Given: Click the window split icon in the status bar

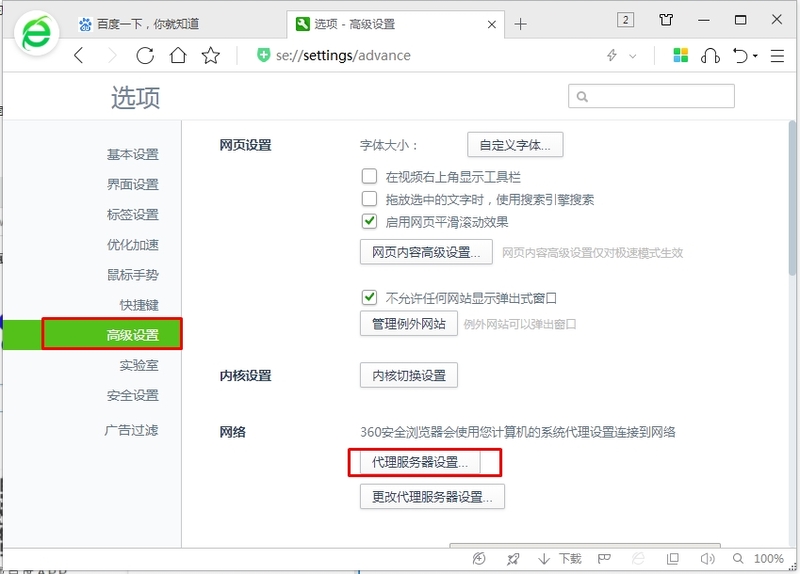Looking at the screenshot, I should pyautogui.click(x=673, y=559).
